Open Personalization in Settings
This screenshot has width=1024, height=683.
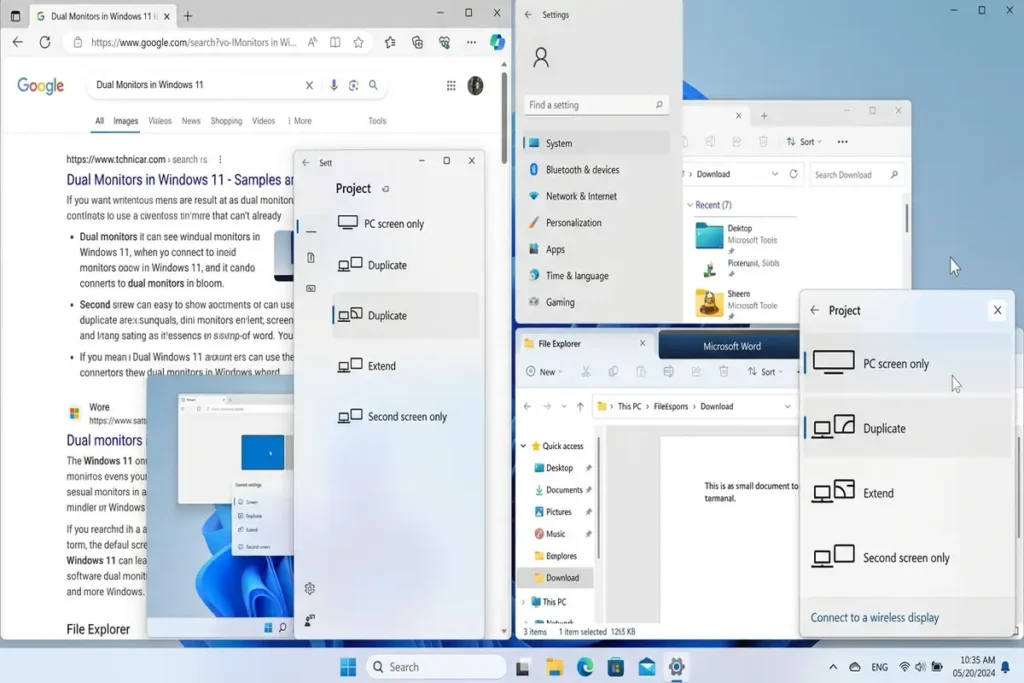[x=598, y=223]
